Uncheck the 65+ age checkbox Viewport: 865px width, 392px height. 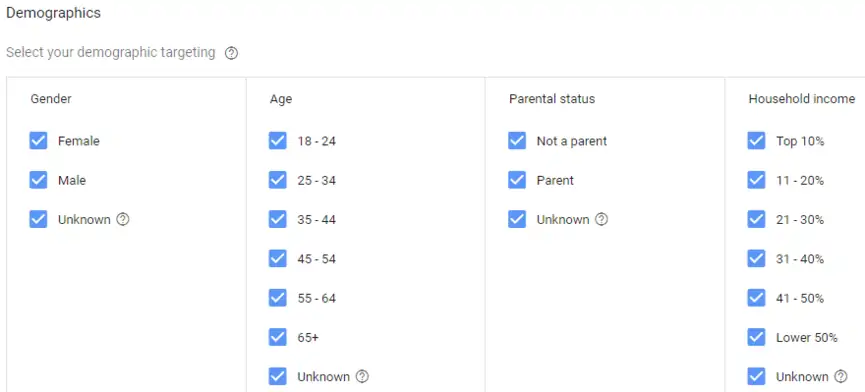pyautogui.click(x=277, y=337)
